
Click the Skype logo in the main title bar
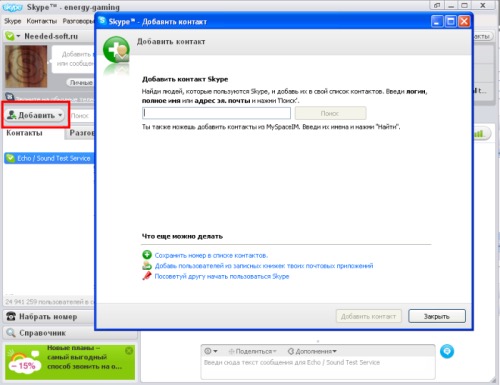pyautogui.click(x=12, y=7)
